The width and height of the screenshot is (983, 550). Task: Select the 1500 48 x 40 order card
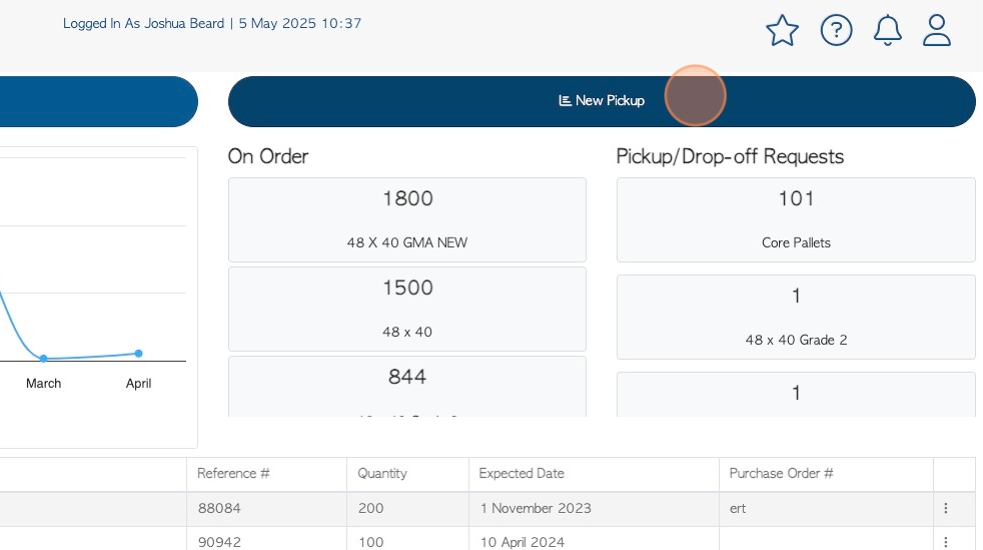[x=407, y=309]
